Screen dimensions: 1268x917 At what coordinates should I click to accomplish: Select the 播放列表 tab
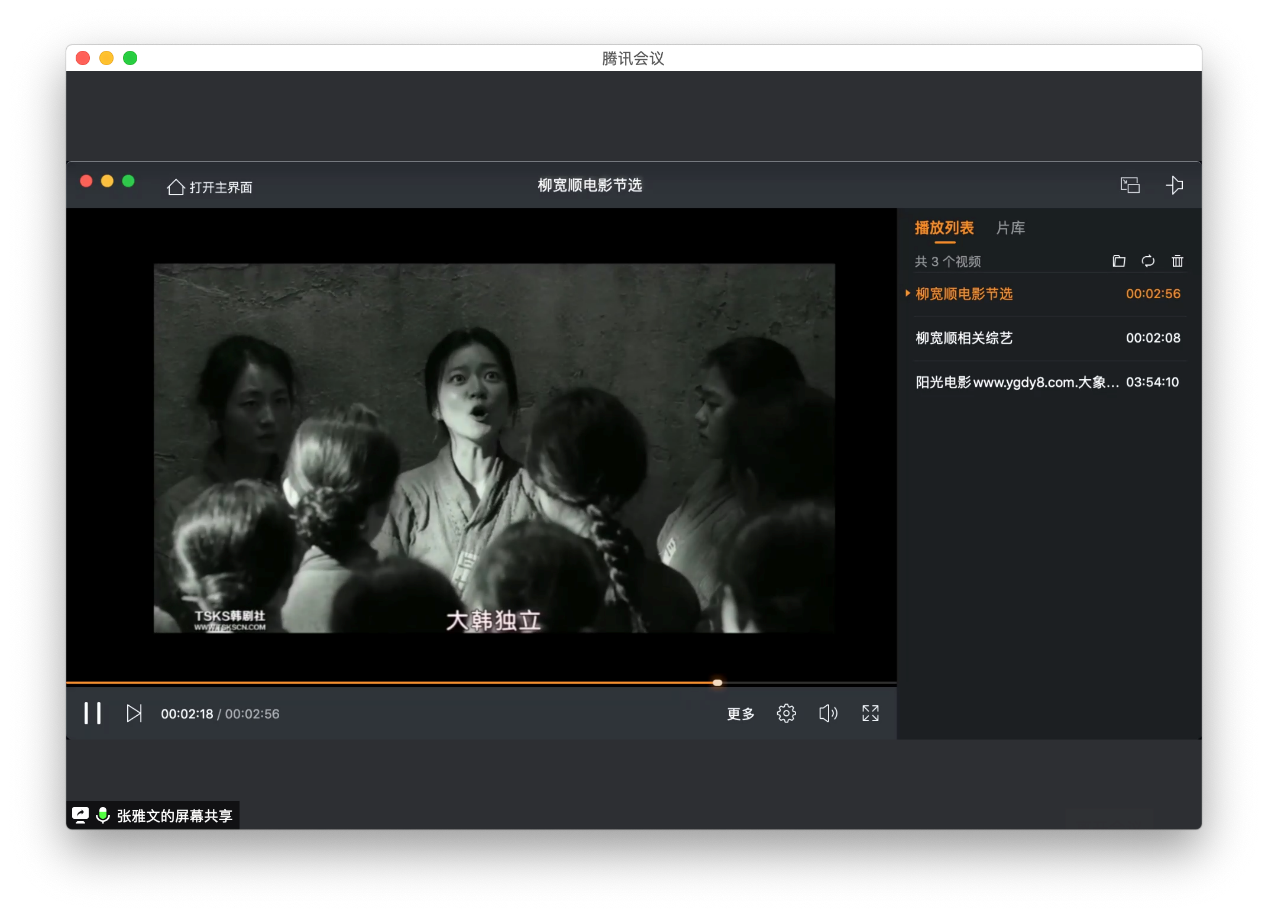944,228
